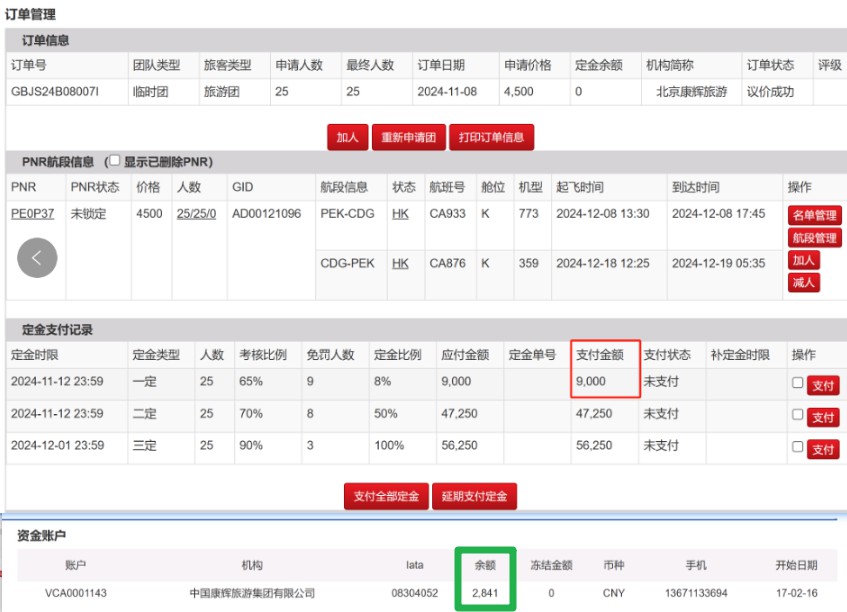Pay the 一定 deposit with 支付 button
This screenshot has width=847, height=612.
click(x=822, y=385)
